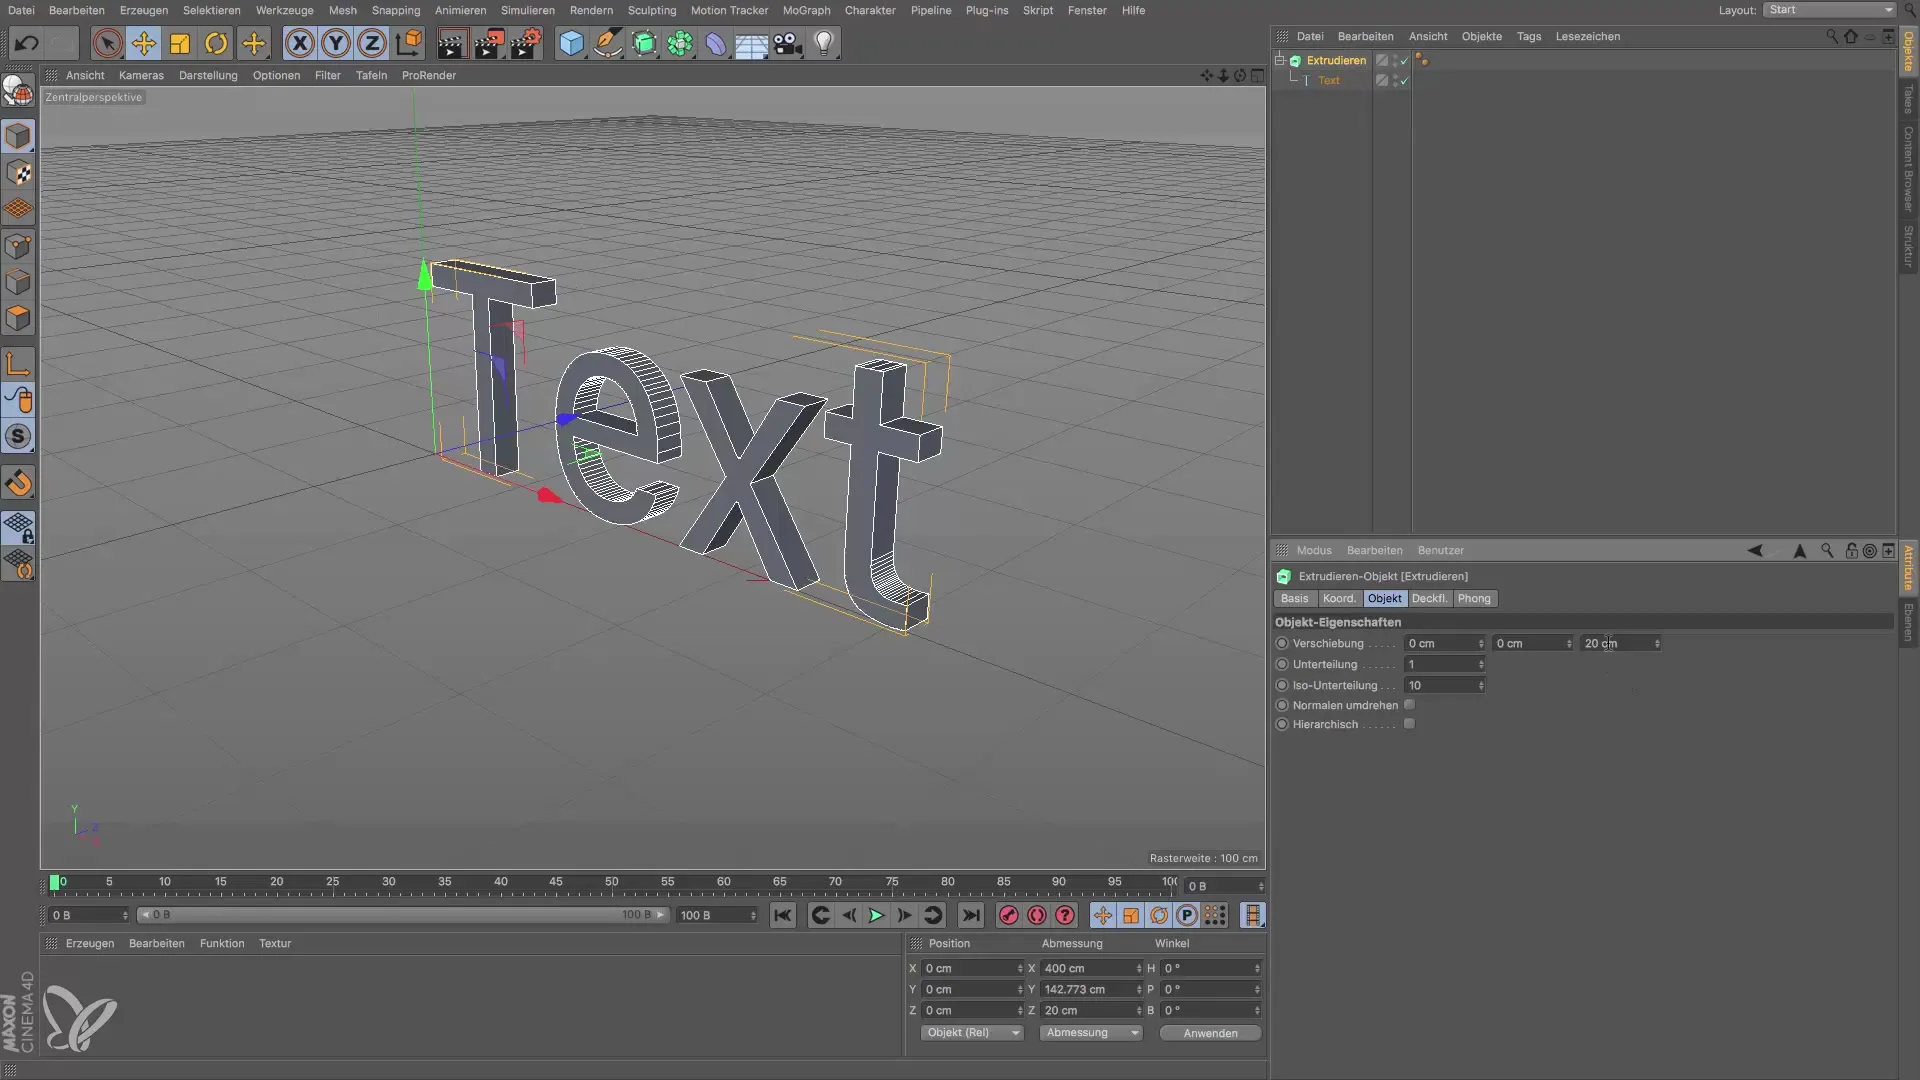Jump to the animation end

(x=971, y=915)
